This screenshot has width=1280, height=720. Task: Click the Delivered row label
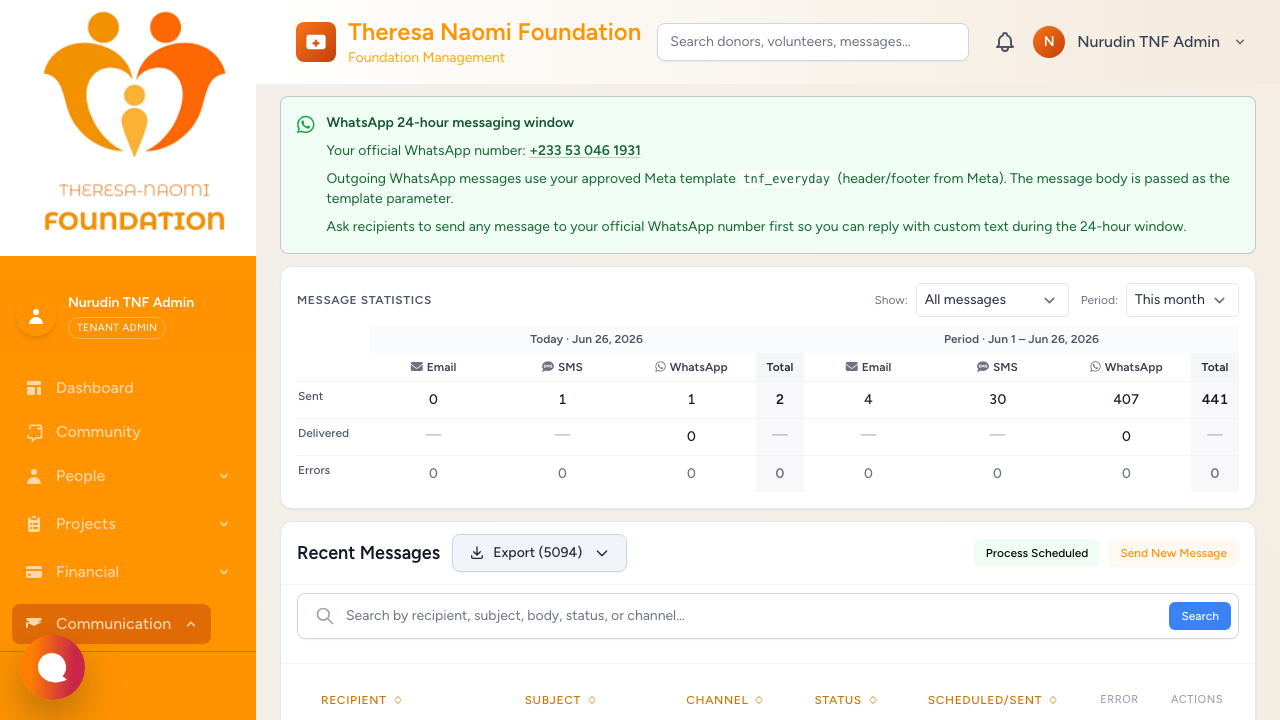324,434
